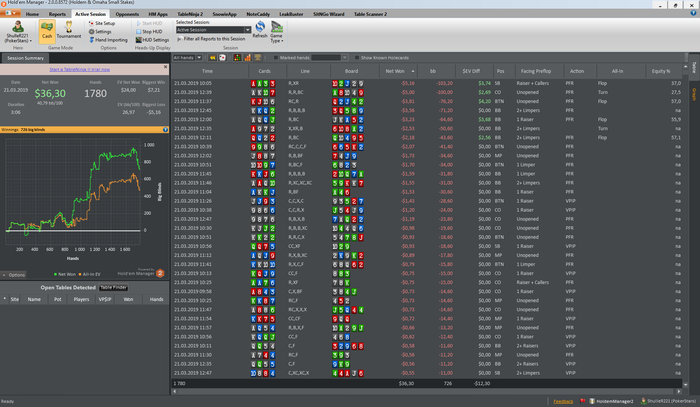700x407 pixels.
Task: Open Settings in Options group
Action: point(100,32)
